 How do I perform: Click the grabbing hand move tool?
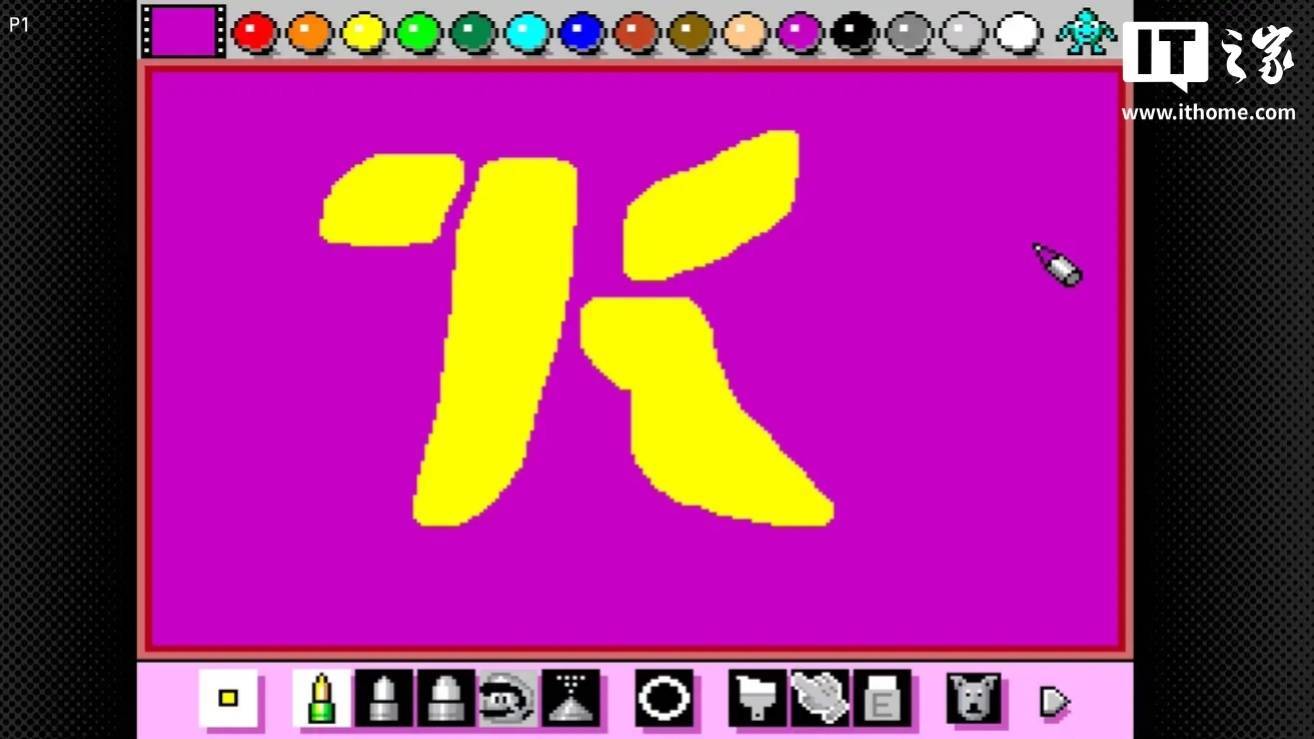[x=820, y=698]
